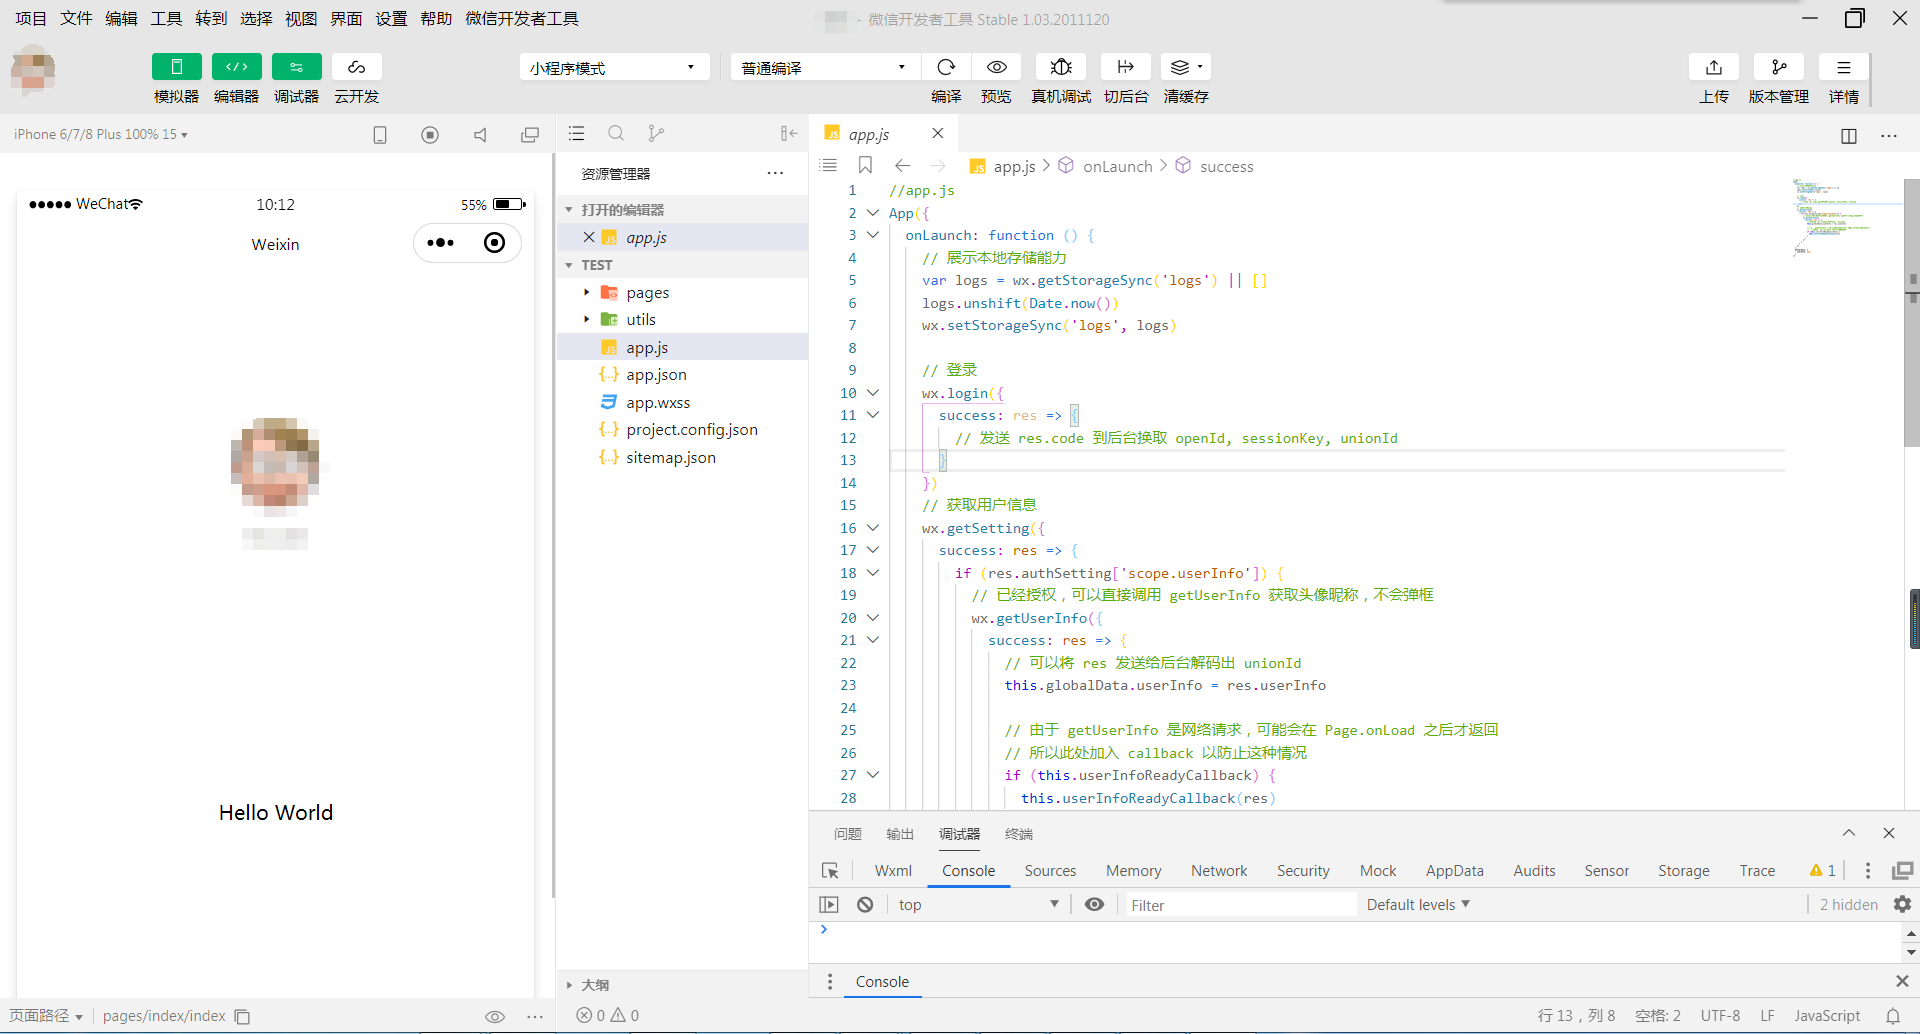Copy the page path pages/index/index
The image size is (1920, 1034).
tap(242, 1016)
